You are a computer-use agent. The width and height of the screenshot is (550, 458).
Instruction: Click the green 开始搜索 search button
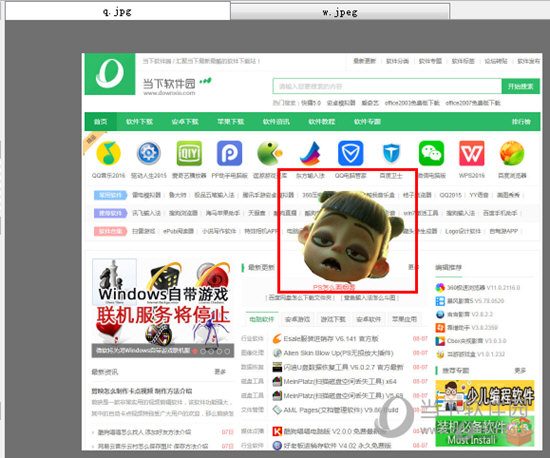click(x=521, y=86)
